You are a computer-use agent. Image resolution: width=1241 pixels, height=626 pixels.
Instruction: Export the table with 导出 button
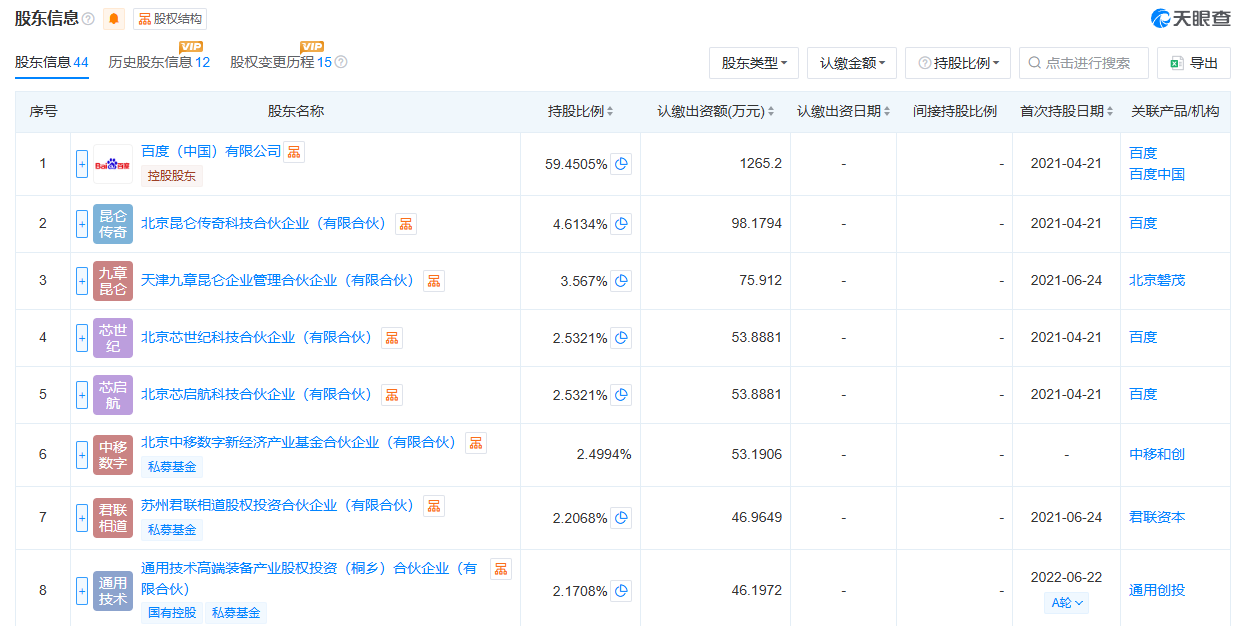pyautogui.click(x=1194, y=63)
